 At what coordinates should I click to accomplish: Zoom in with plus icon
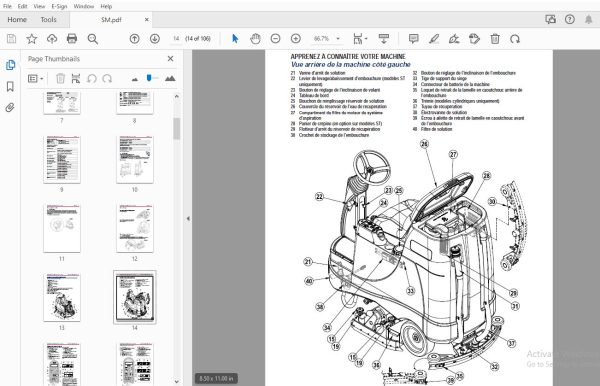(x=295, y=38)
